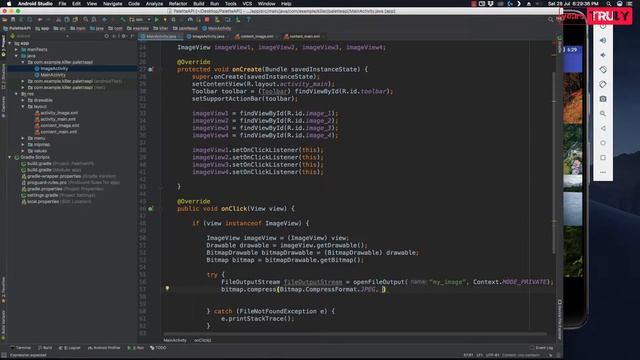This screenshot has height=360, width=640.
Task: Open run configuration dropdown 'app'
Action: [x=141, y=20]
